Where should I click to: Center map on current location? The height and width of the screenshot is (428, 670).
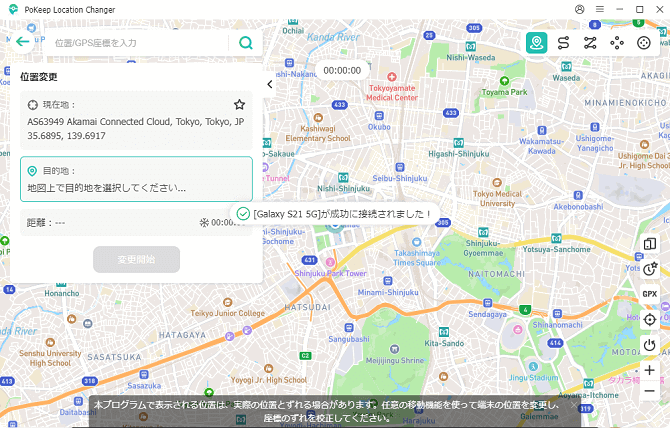point(650,319)
